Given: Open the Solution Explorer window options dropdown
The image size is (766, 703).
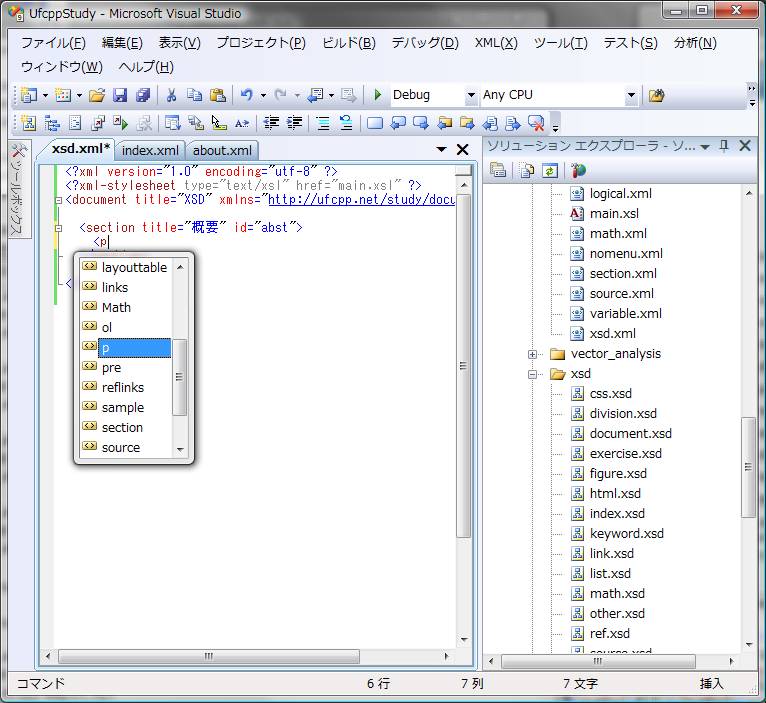Looking at the screenshot, I should click(705, 147).
